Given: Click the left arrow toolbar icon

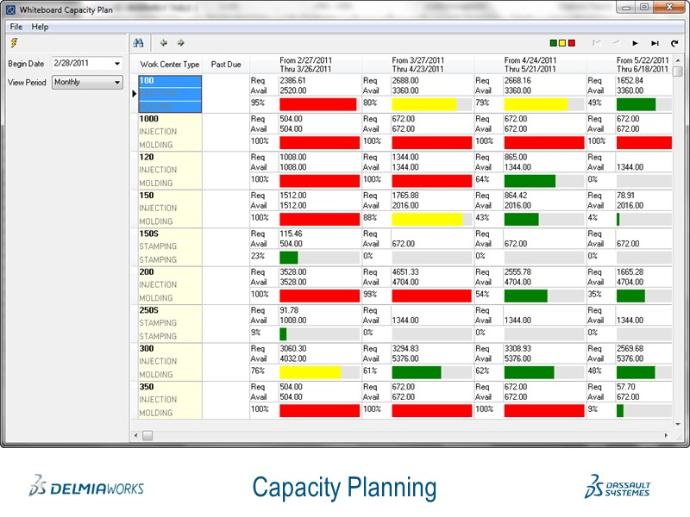Looking at the screenshot, I should click(164, 43).
